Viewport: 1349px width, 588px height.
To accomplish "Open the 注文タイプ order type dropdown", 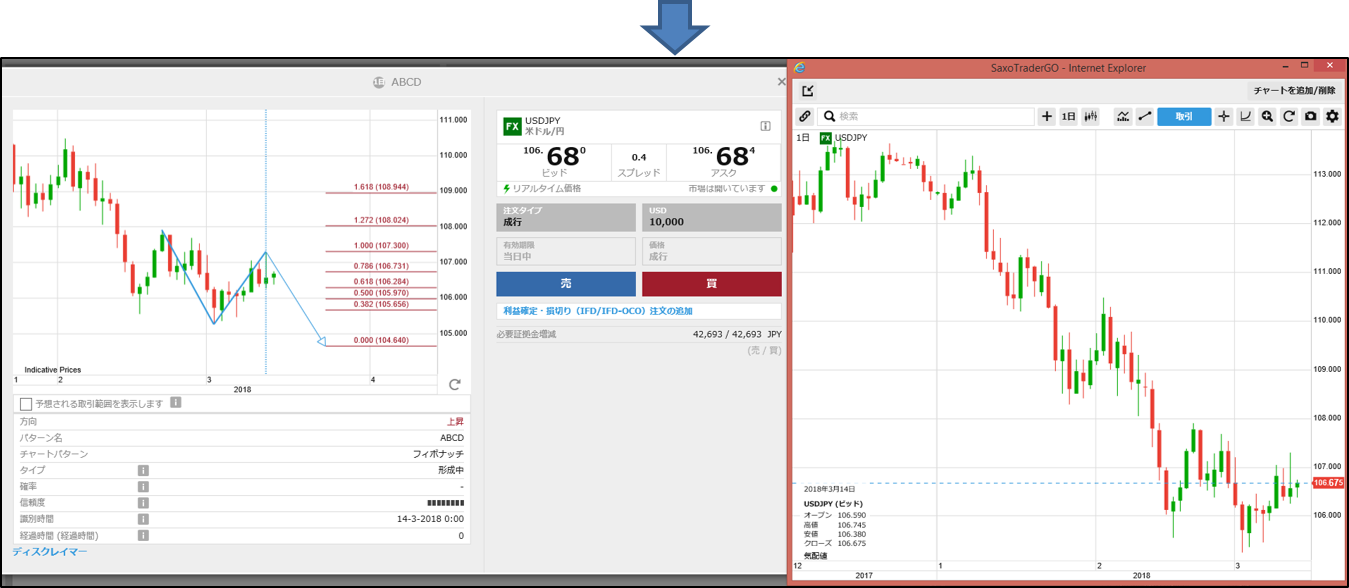I will [x=566, y=217].
